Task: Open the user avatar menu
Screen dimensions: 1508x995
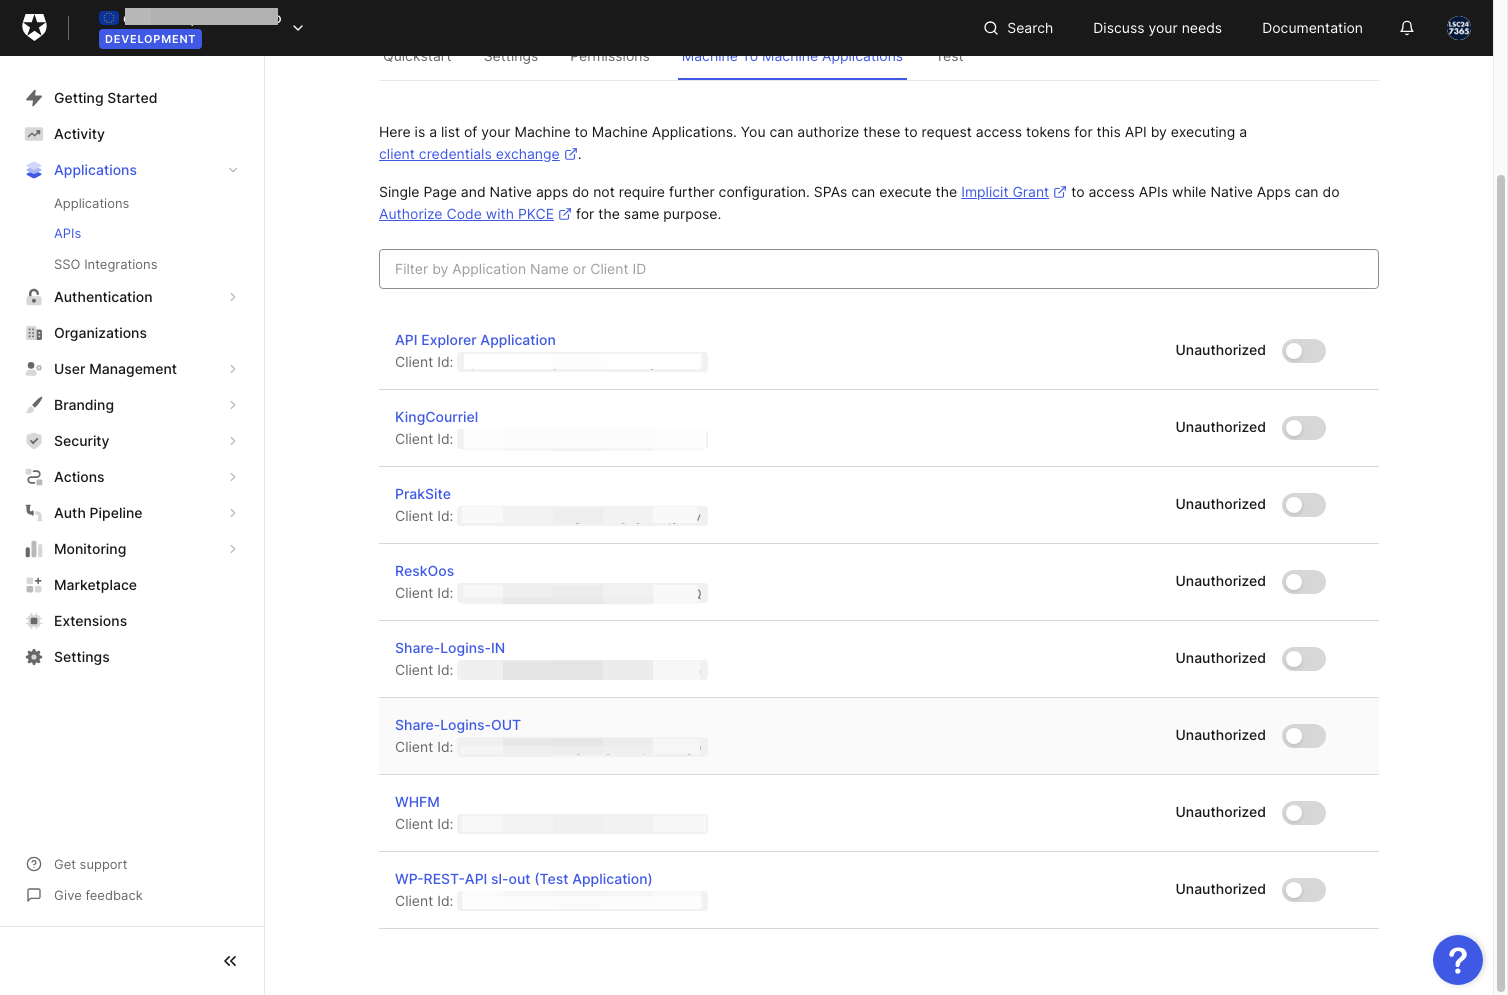Action: [x=1459, y=28]
